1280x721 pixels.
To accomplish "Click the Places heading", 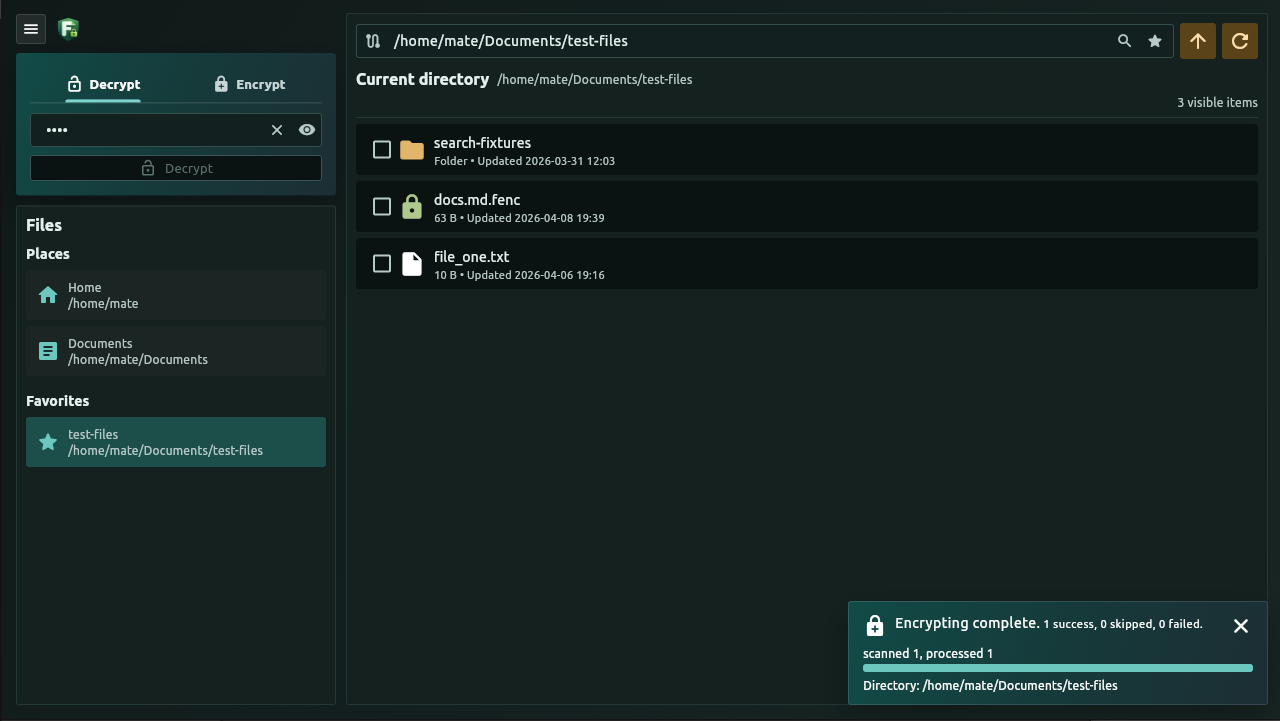I will (48, 254).
